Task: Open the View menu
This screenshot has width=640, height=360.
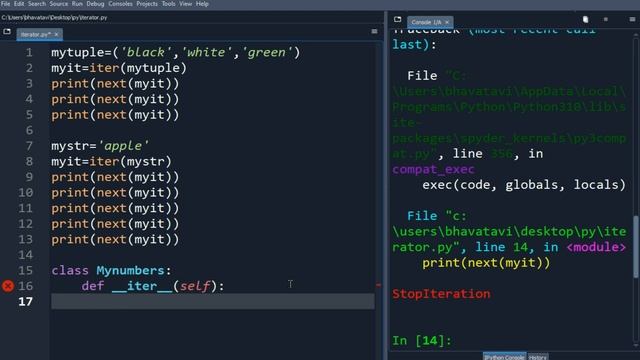Action: pyautogui.click(x=186, y=4)
